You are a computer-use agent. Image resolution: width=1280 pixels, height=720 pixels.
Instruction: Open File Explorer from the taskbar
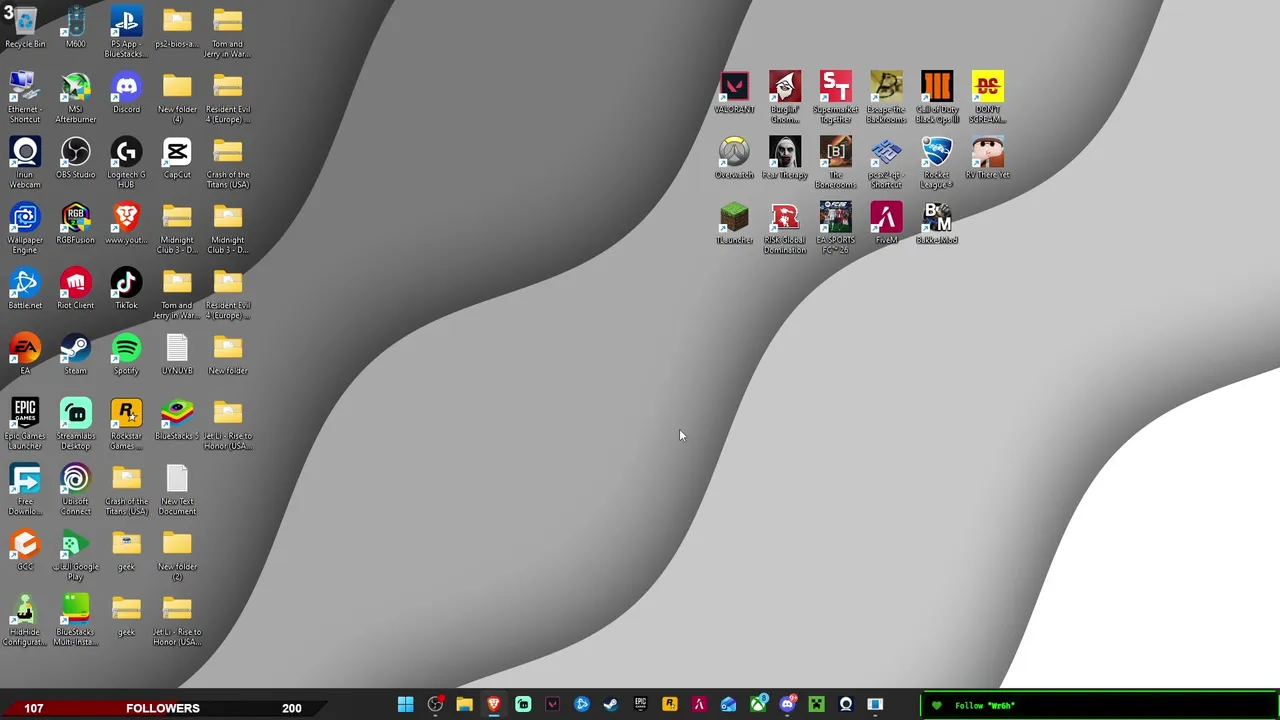464,705
